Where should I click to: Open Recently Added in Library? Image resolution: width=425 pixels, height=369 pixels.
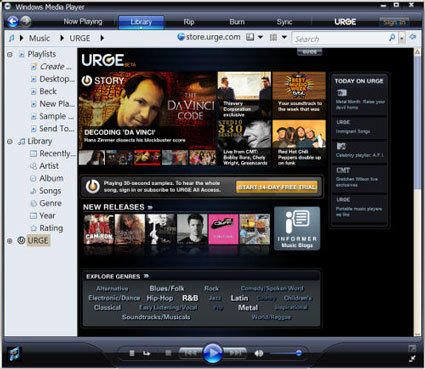pyautogui.click(x=53, y=154)
